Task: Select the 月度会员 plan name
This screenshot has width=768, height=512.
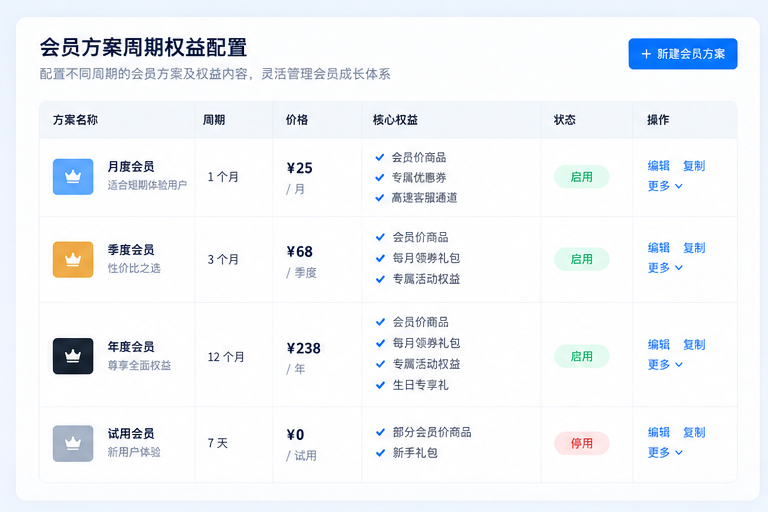Action: 131,167
